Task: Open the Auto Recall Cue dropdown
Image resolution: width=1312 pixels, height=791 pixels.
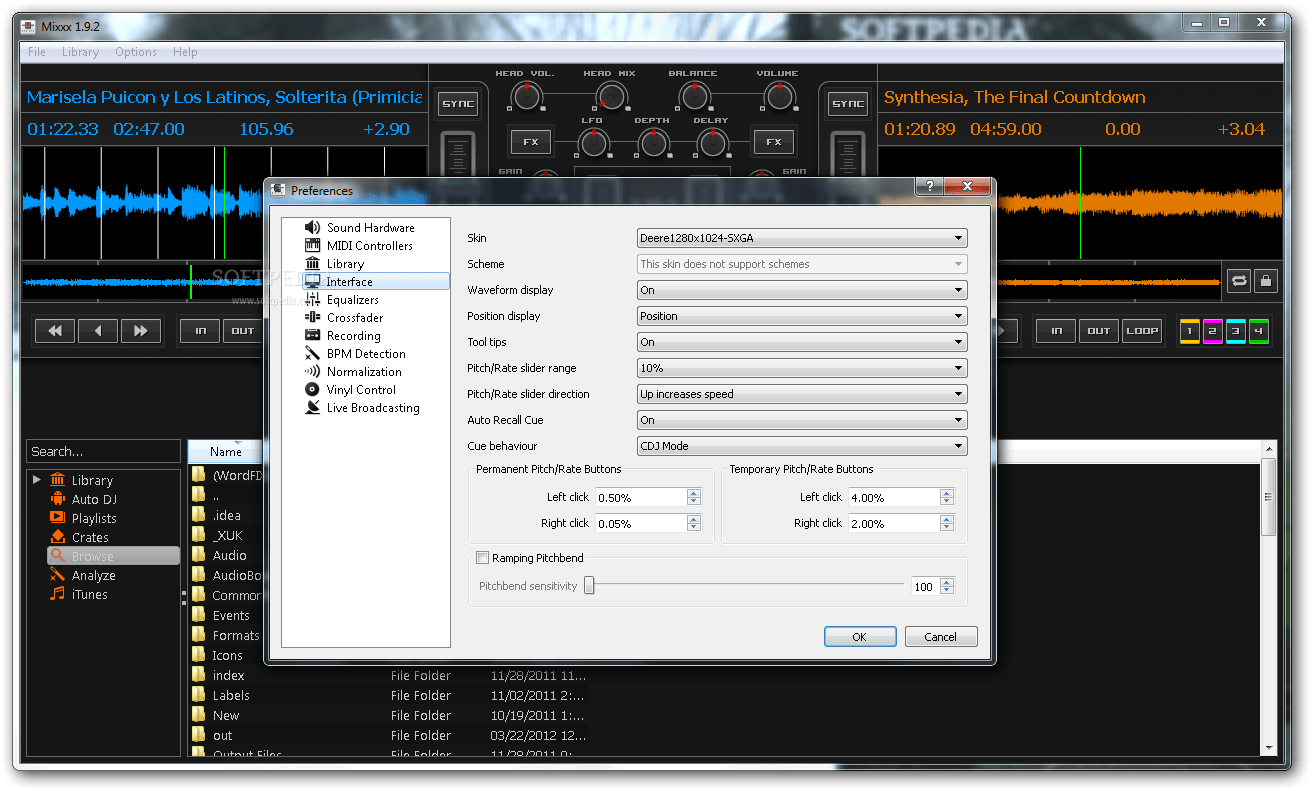Action: tap(802, 420)
